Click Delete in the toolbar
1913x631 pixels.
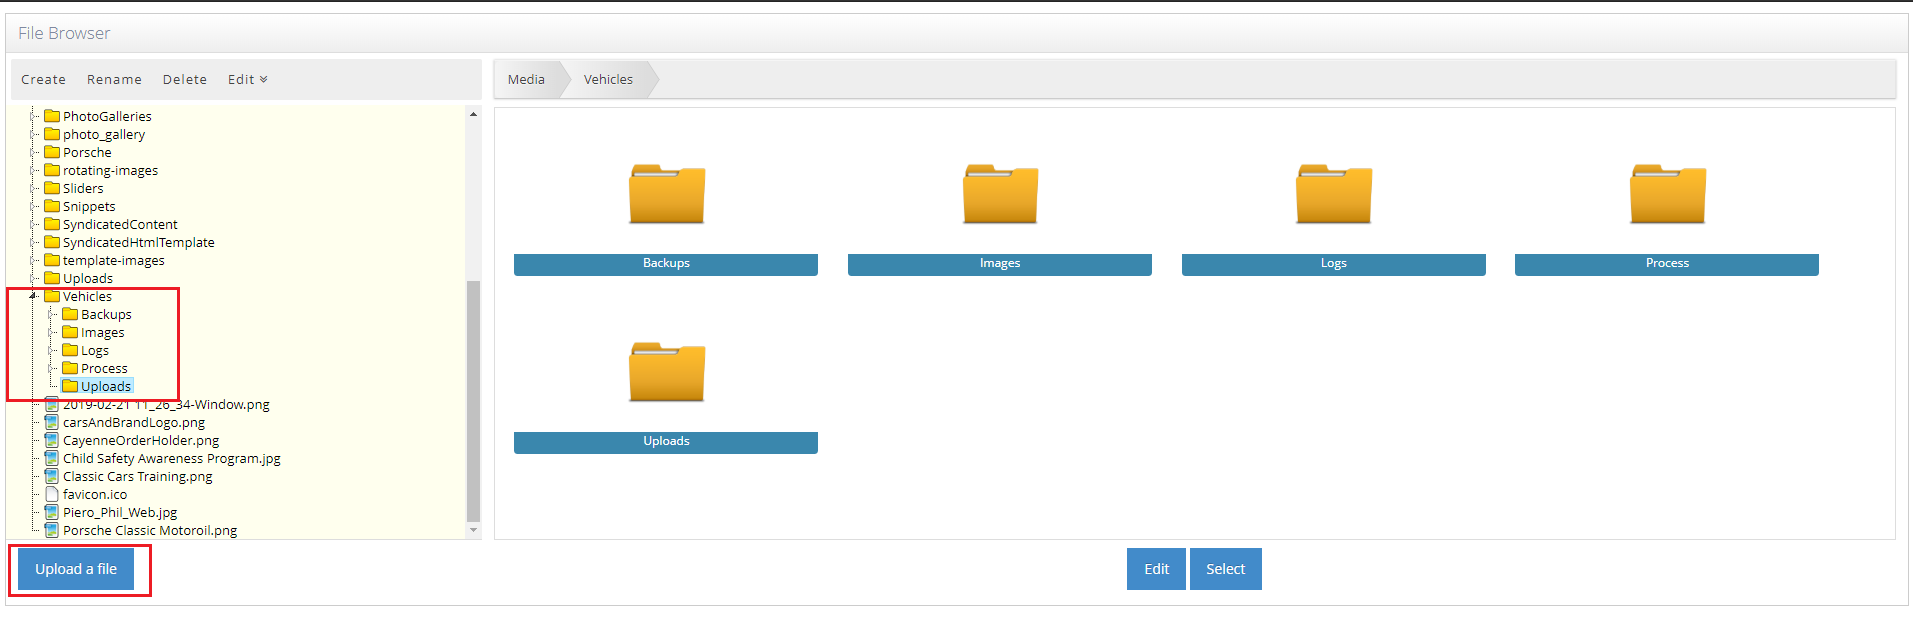(x=185, y=80)
